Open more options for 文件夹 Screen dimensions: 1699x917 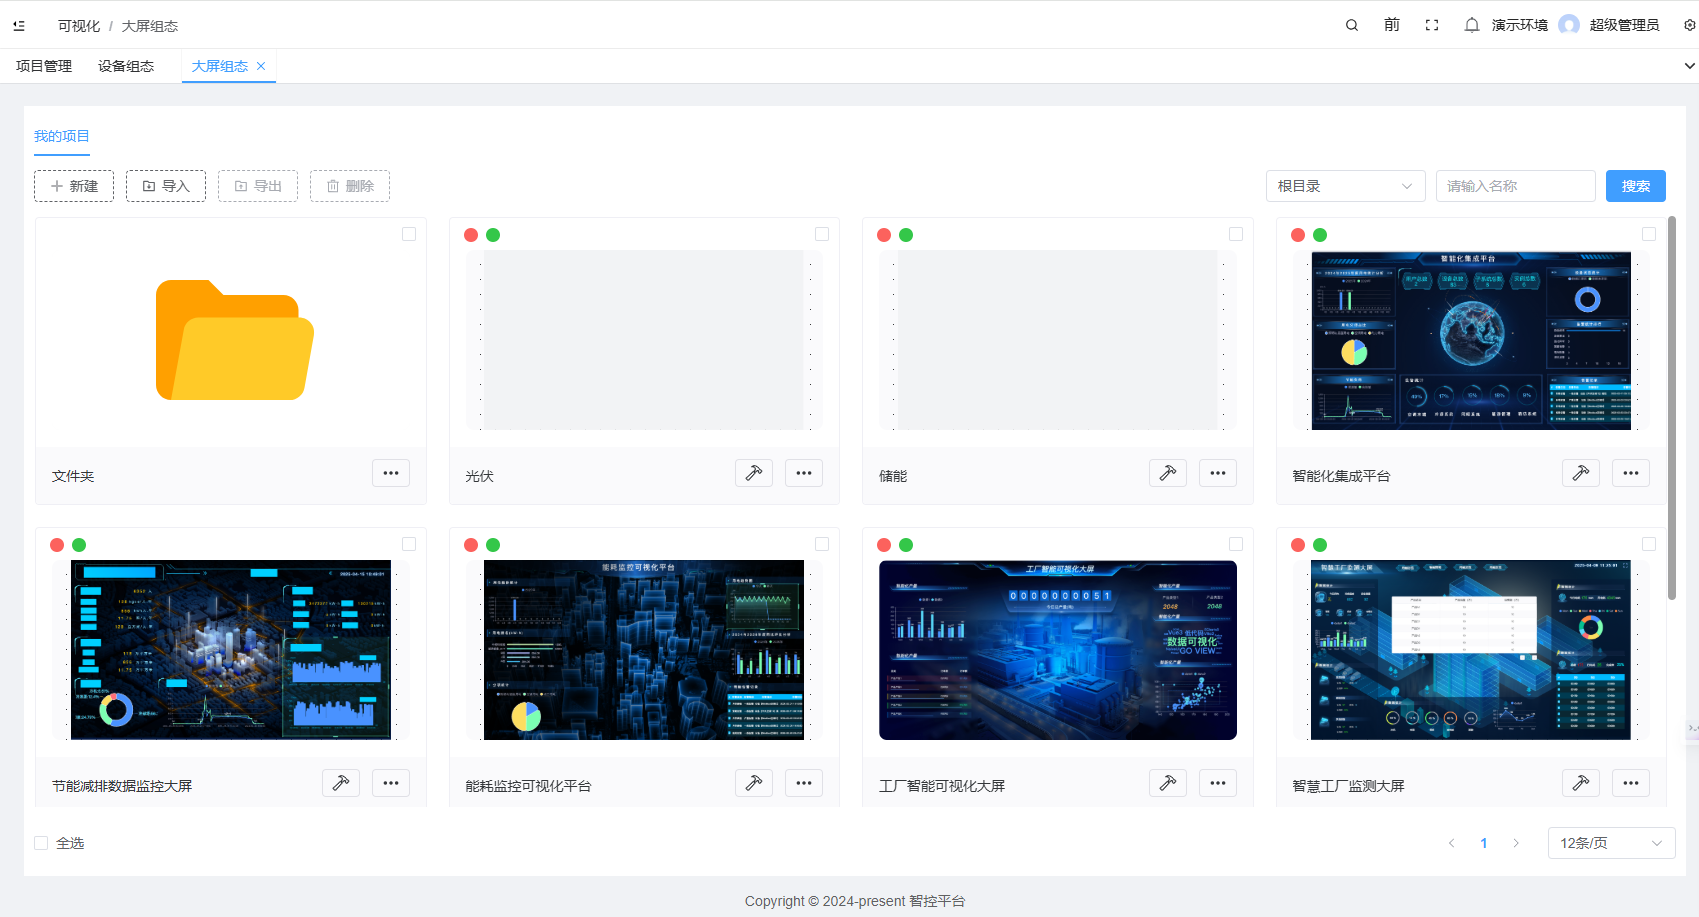(391, 473)
